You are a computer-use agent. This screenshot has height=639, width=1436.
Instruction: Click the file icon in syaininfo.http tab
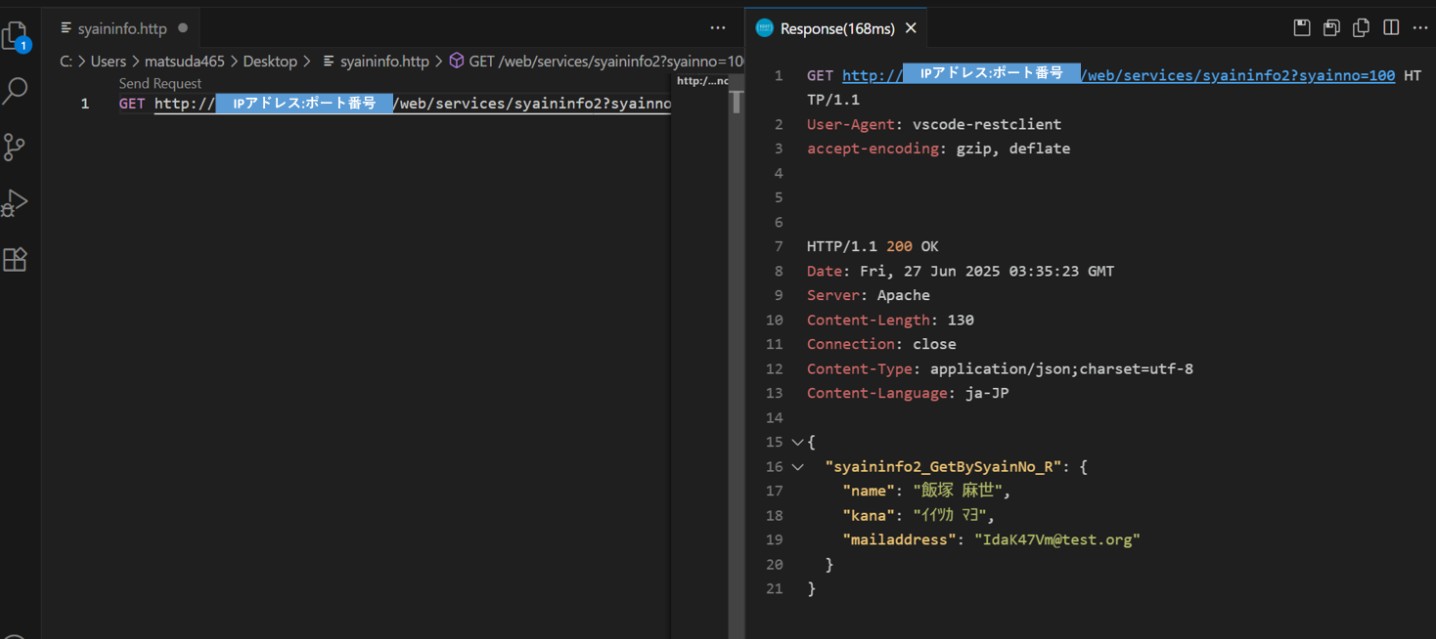[66, 29]
